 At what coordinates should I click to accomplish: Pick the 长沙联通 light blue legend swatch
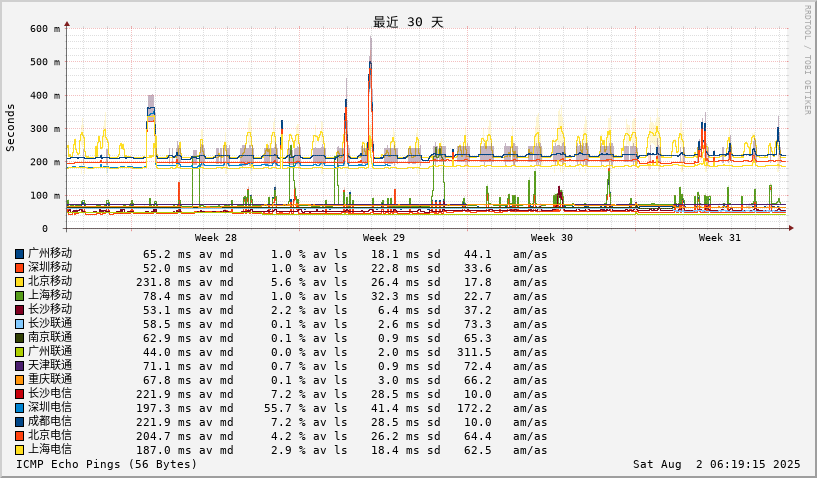[19, 324]
